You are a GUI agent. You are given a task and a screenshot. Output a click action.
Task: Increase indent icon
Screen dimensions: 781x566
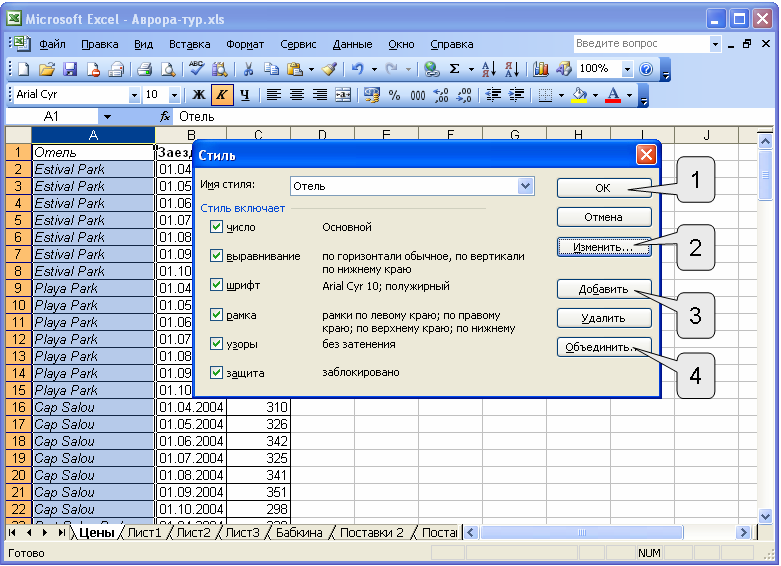coord(517,95)
